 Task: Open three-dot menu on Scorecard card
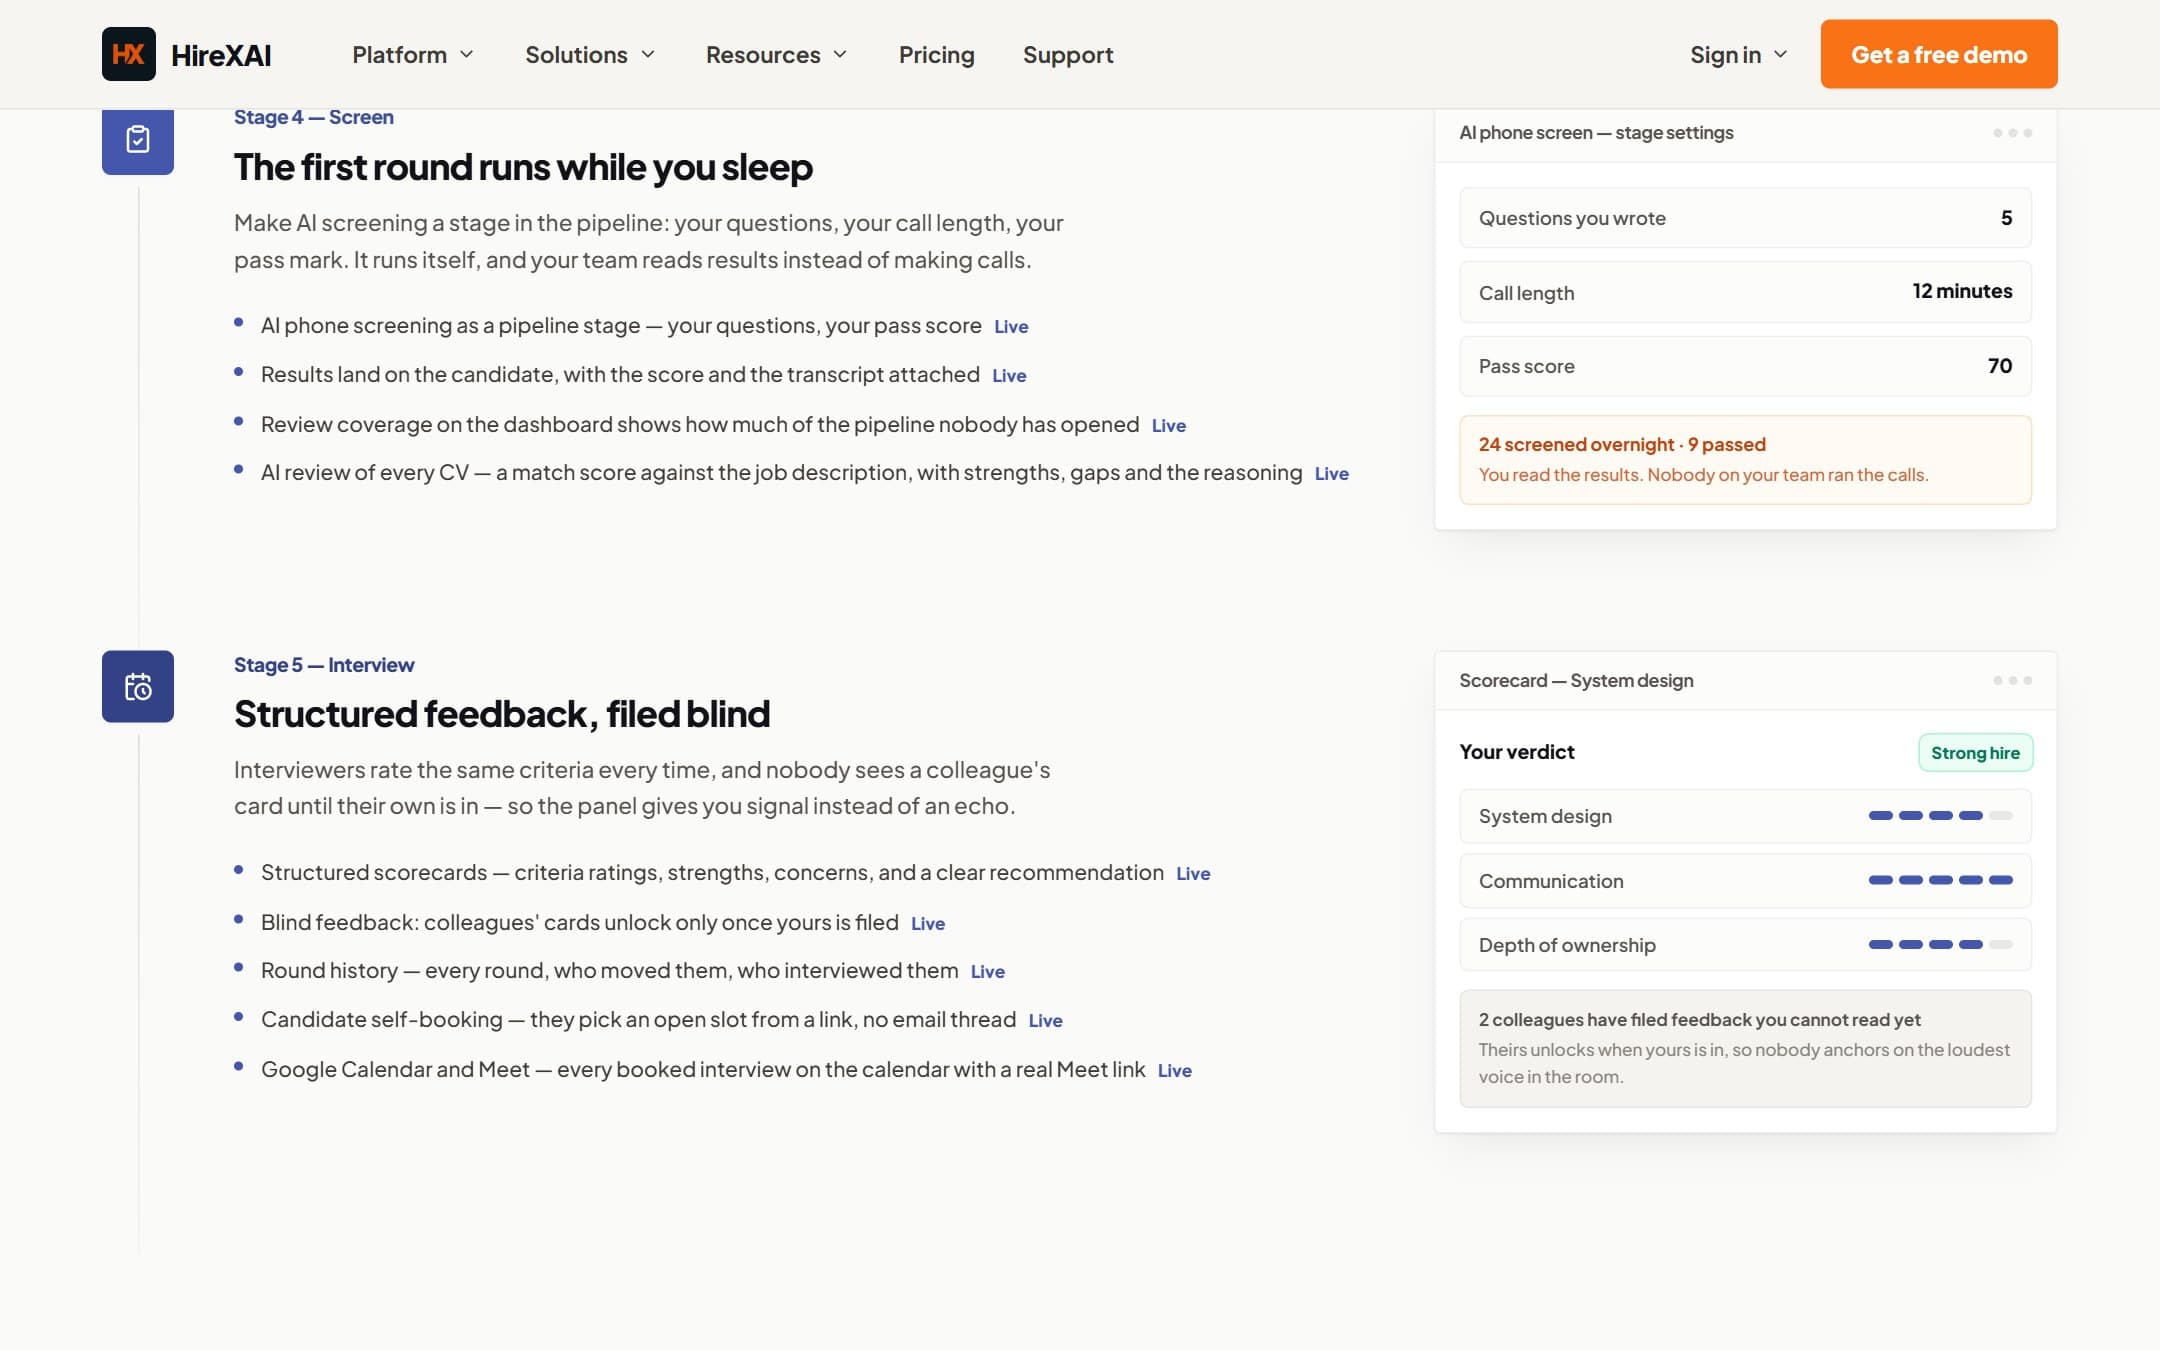2012,680
